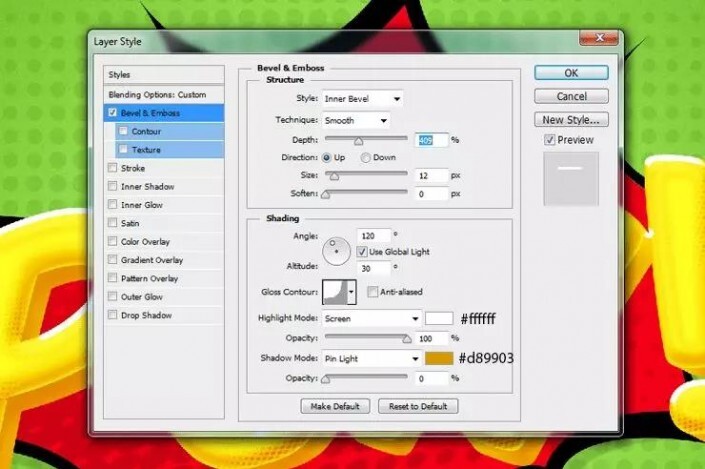Toggle Use Global Light checkbox
Viewport: 705px width, 469px height.
coord(362,251)
